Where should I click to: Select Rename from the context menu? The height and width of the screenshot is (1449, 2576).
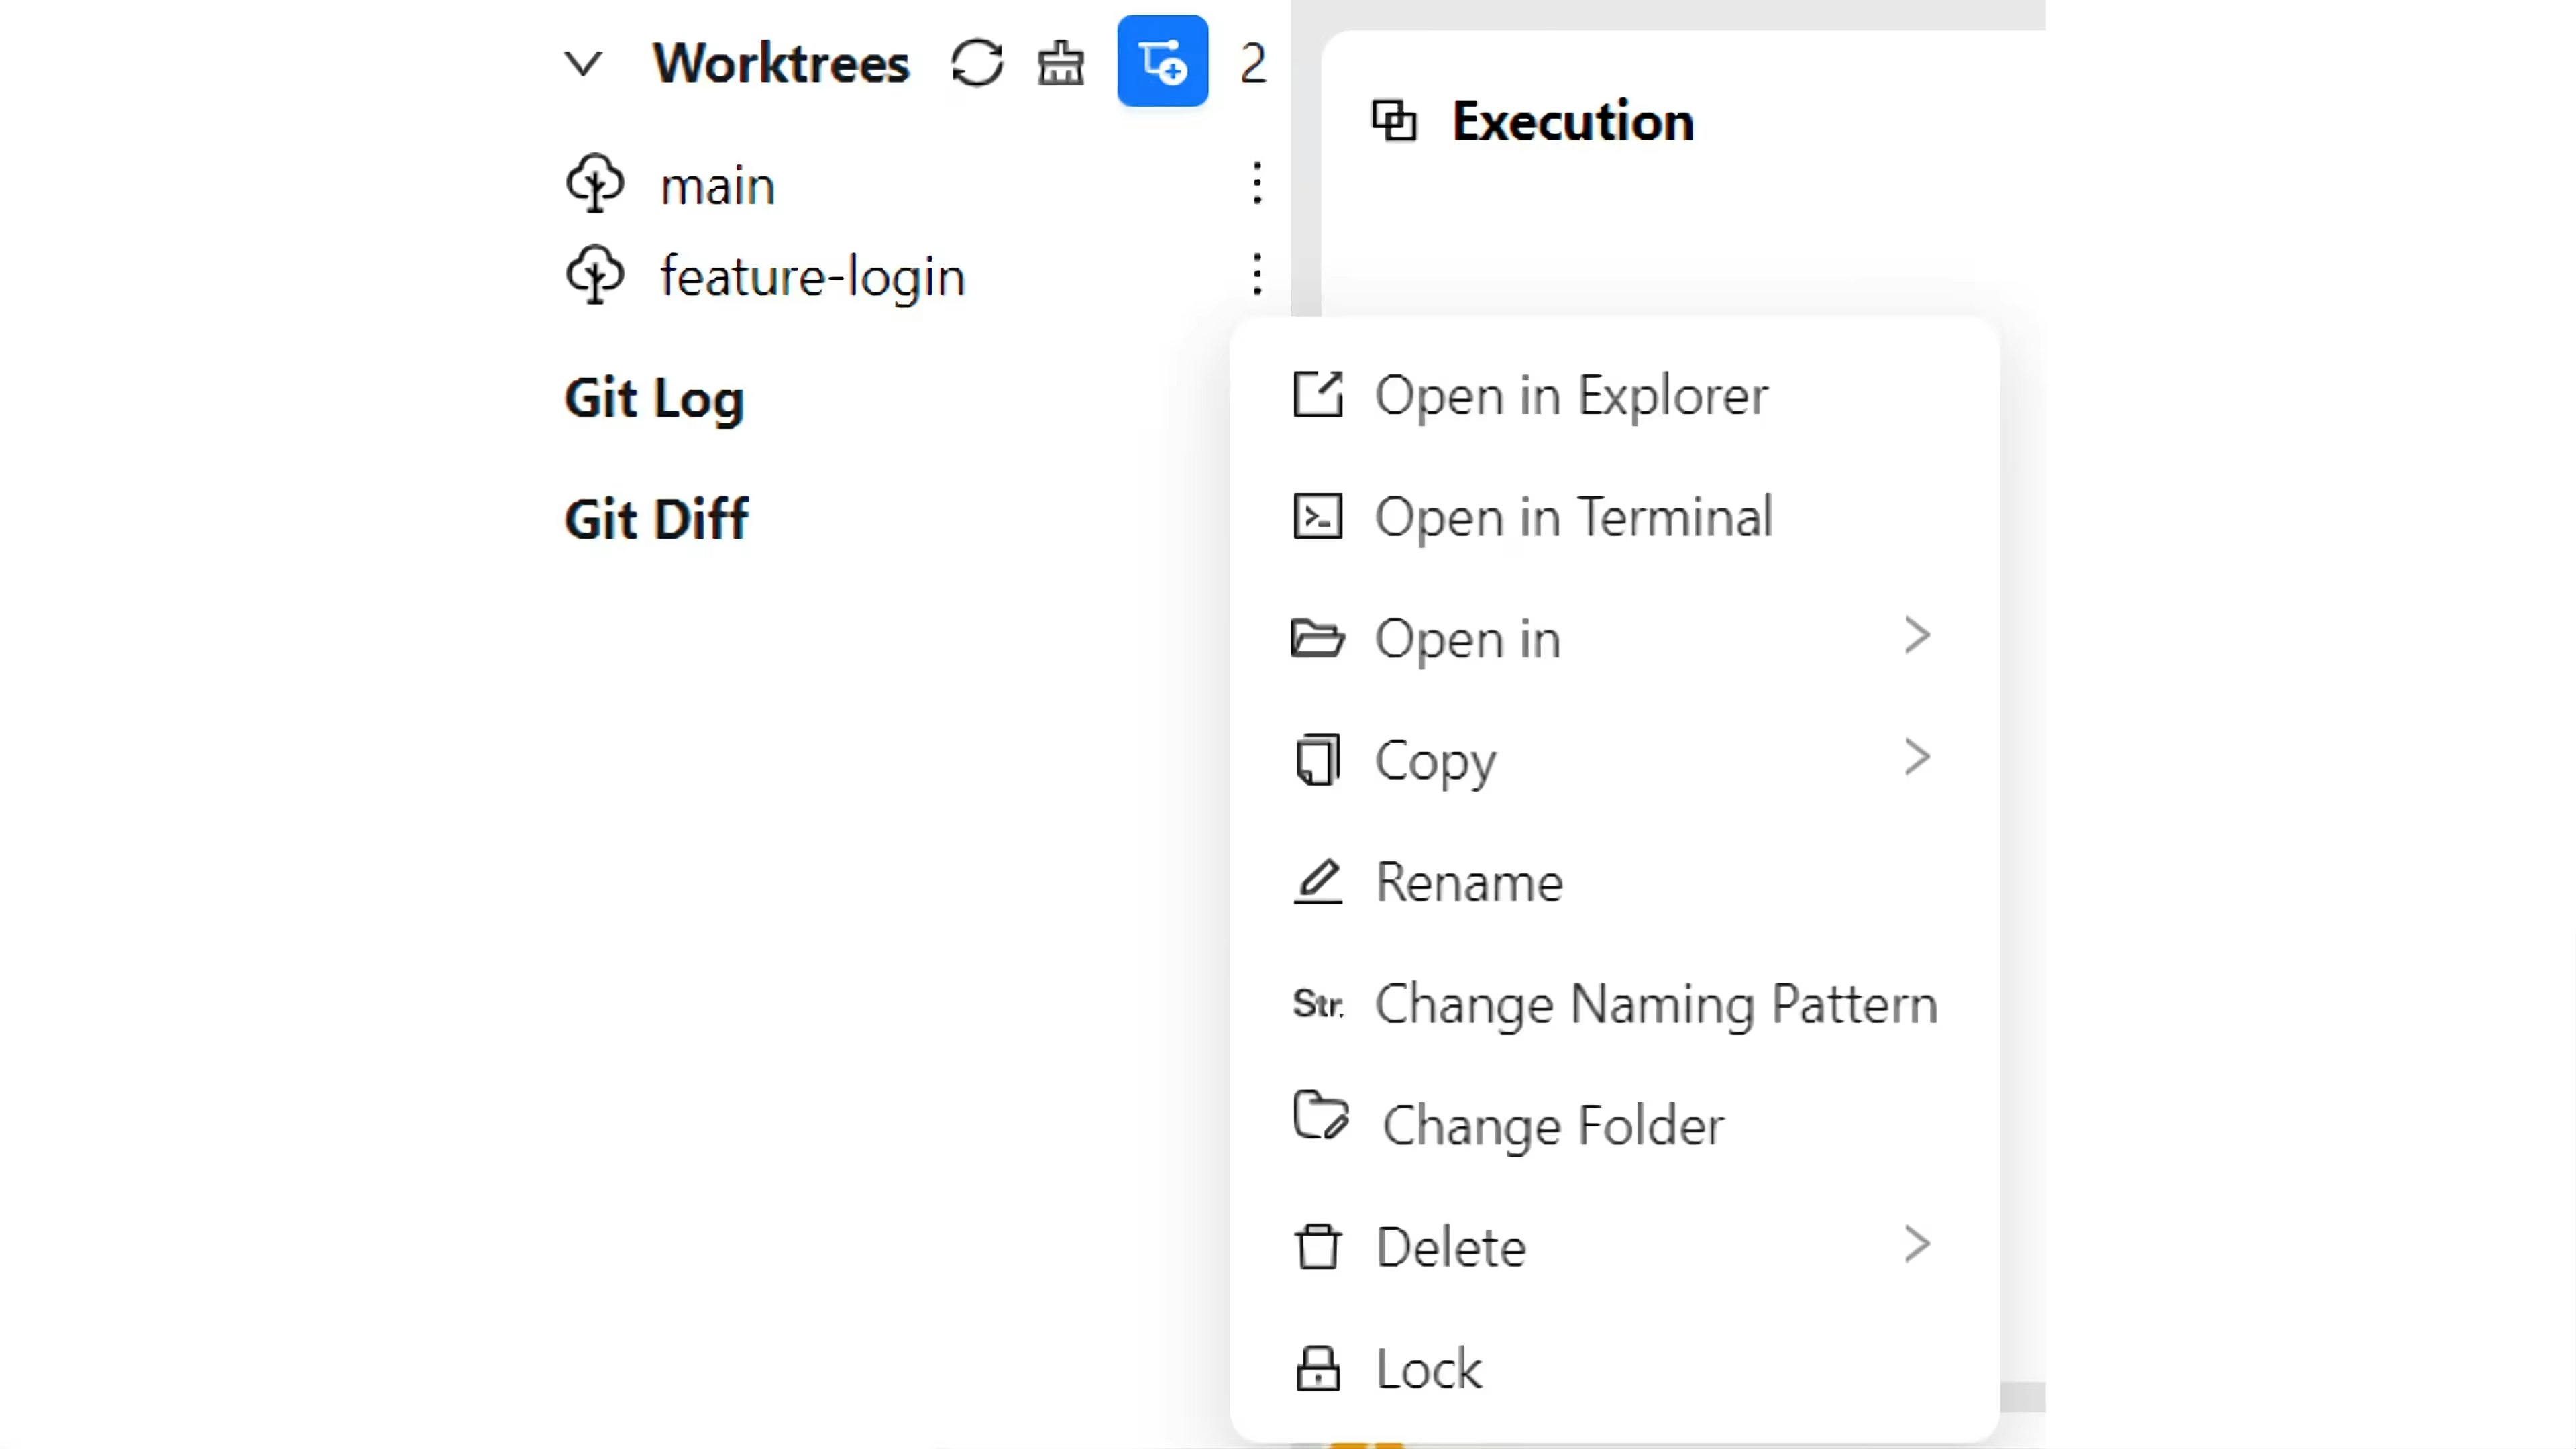click(1468, 882)
